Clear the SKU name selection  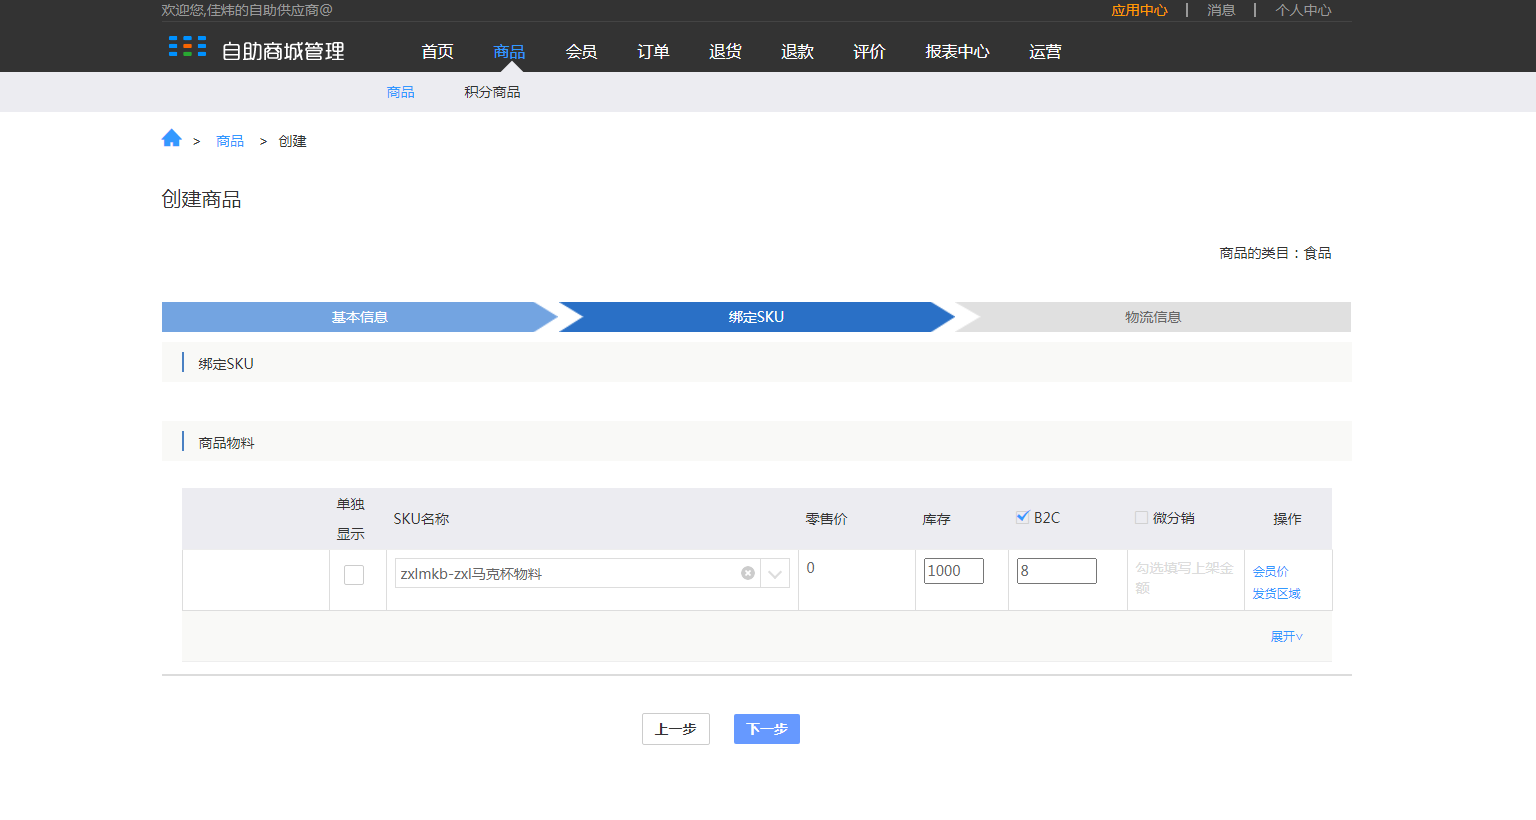tap(747, 573)
